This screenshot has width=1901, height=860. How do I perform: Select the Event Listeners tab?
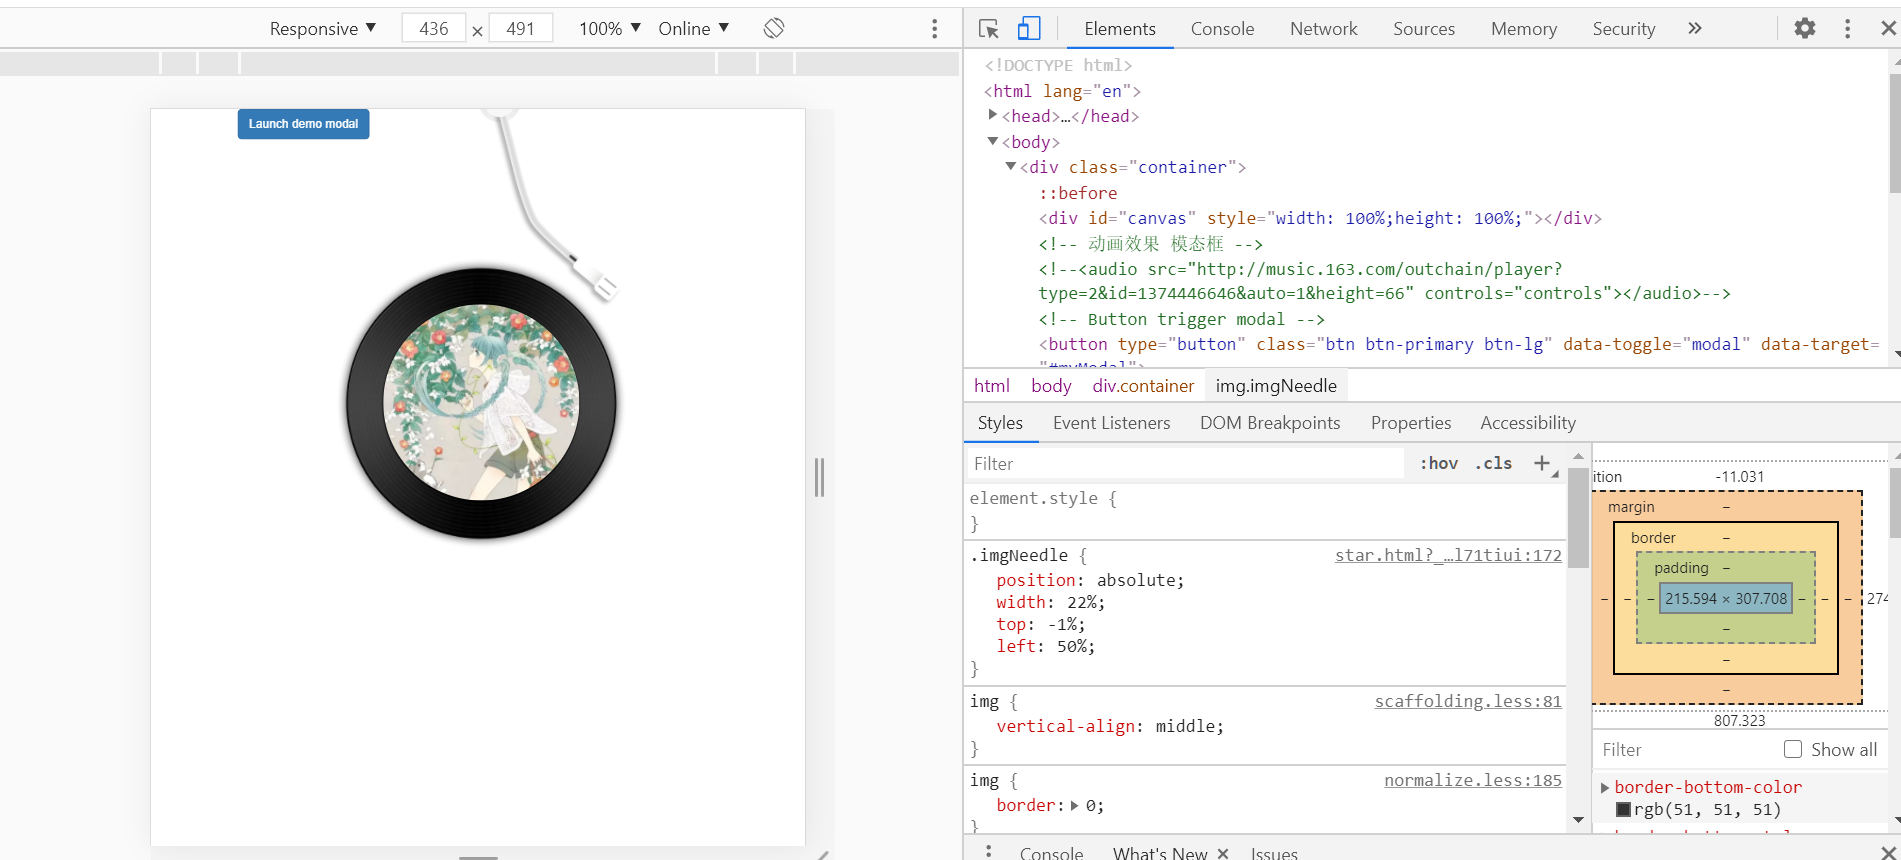[1111, 423]
